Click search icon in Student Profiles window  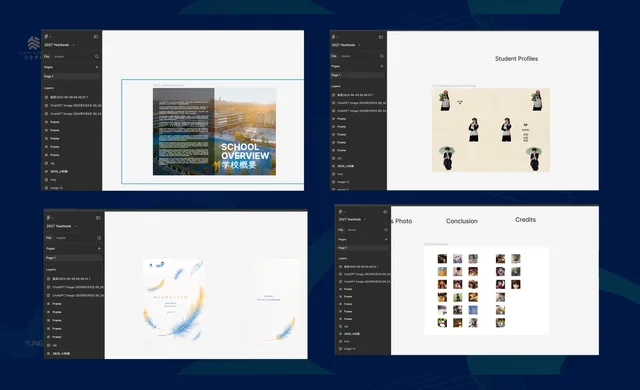click(x=382, y=56)
